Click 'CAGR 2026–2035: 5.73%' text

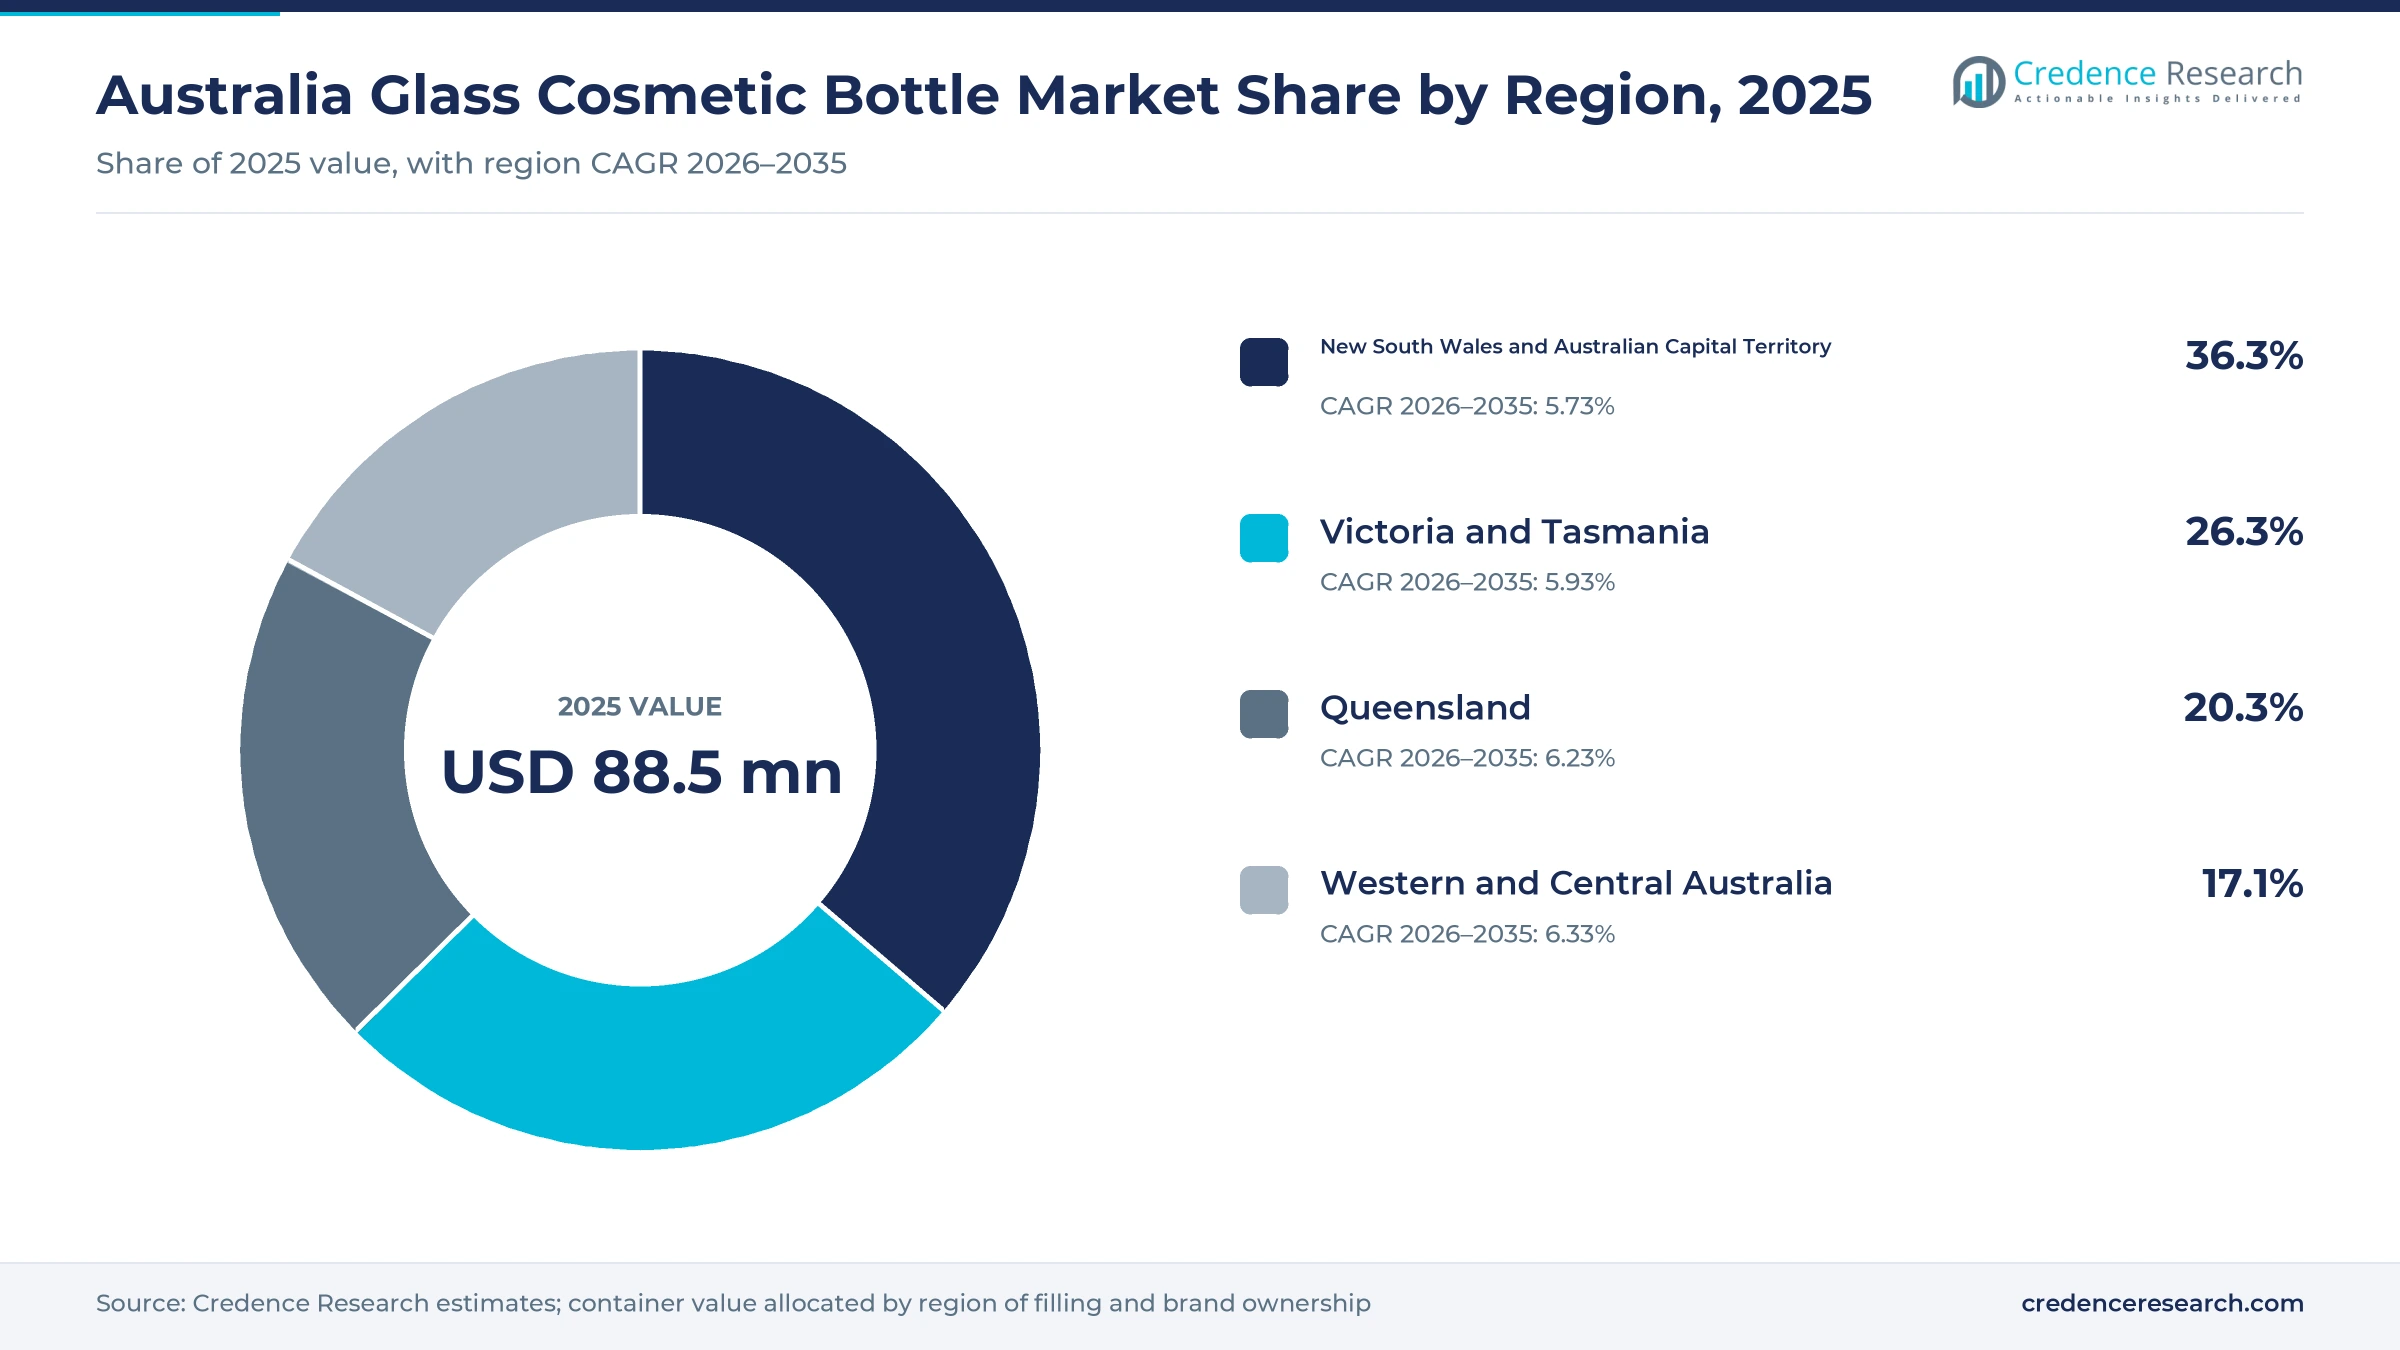pos(1467,406)
